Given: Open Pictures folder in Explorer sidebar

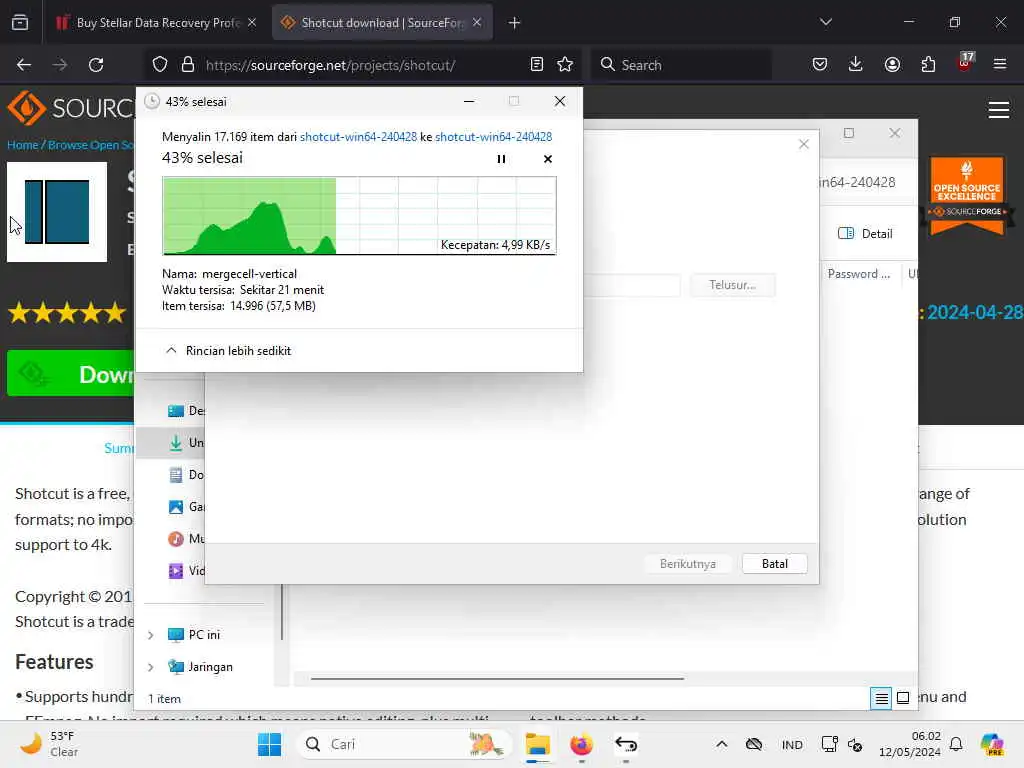Looking at the screenshot, I should 185,507.
